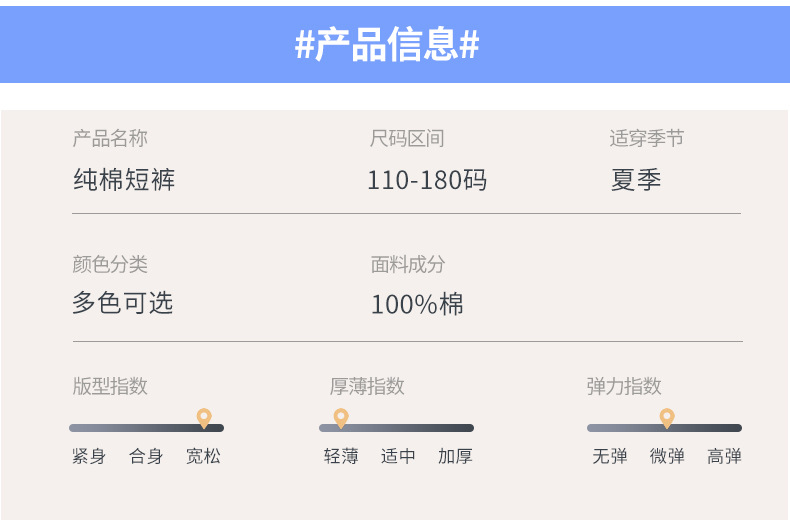The image size is (790, 520).
Task: Click the 弹力指数 slider bar
Action: pos(664,428)
